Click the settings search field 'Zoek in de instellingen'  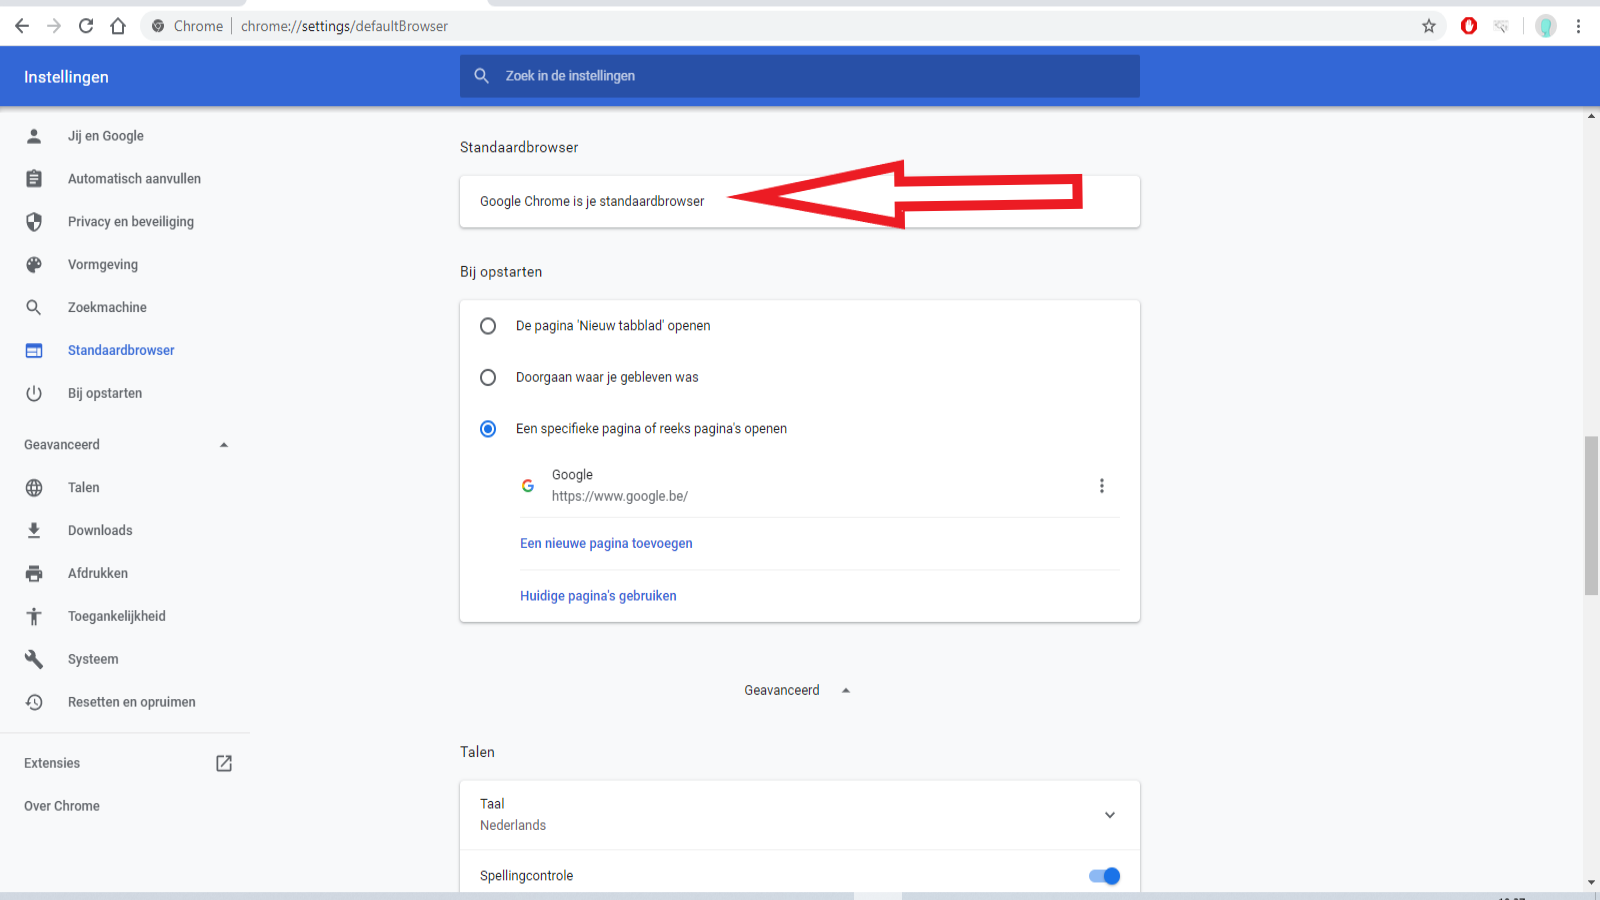800,76
